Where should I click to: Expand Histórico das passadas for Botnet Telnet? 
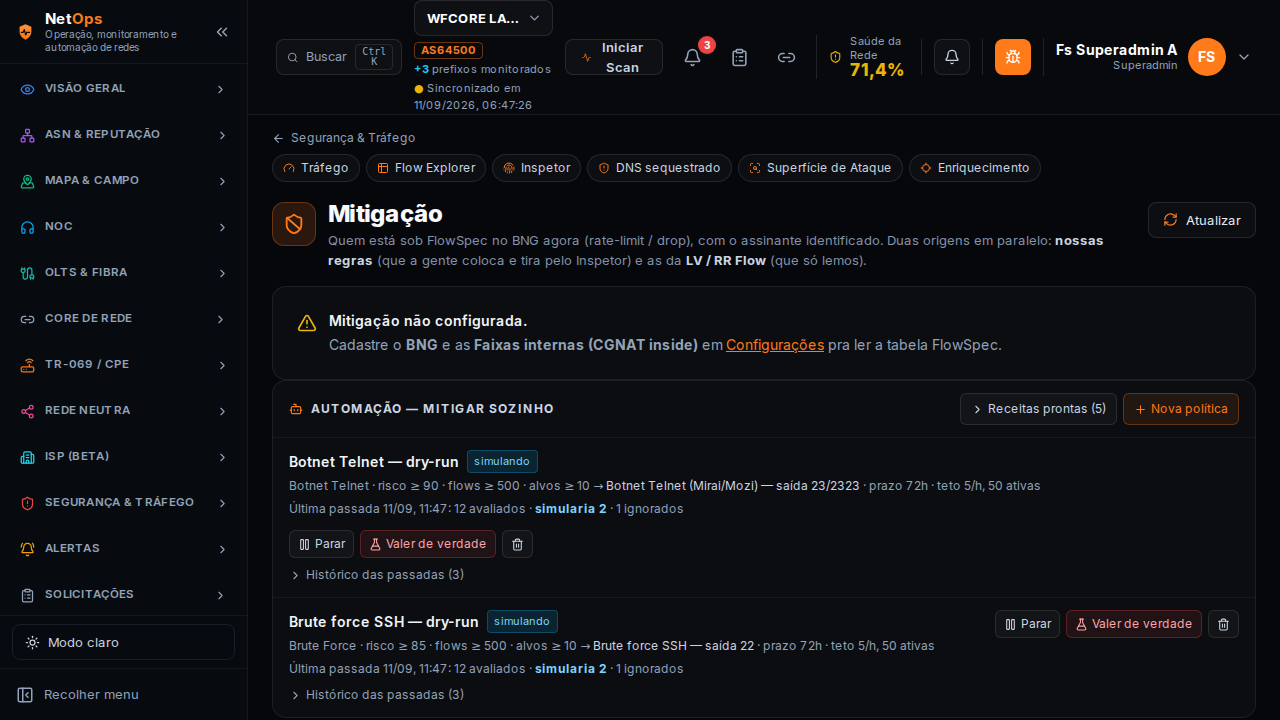[377, 575]
